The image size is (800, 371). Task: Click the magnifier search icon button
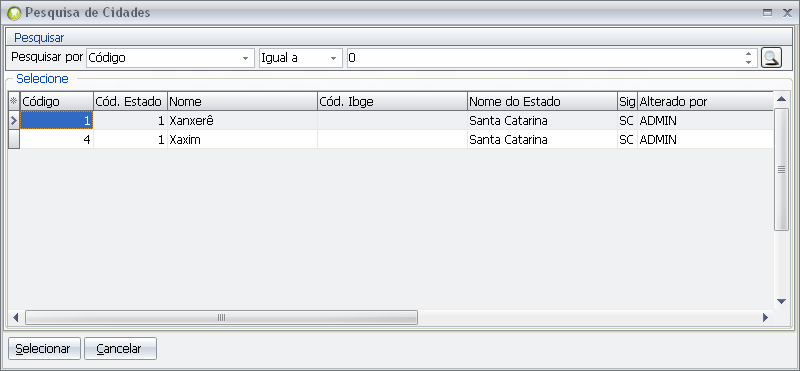(771, 58)
